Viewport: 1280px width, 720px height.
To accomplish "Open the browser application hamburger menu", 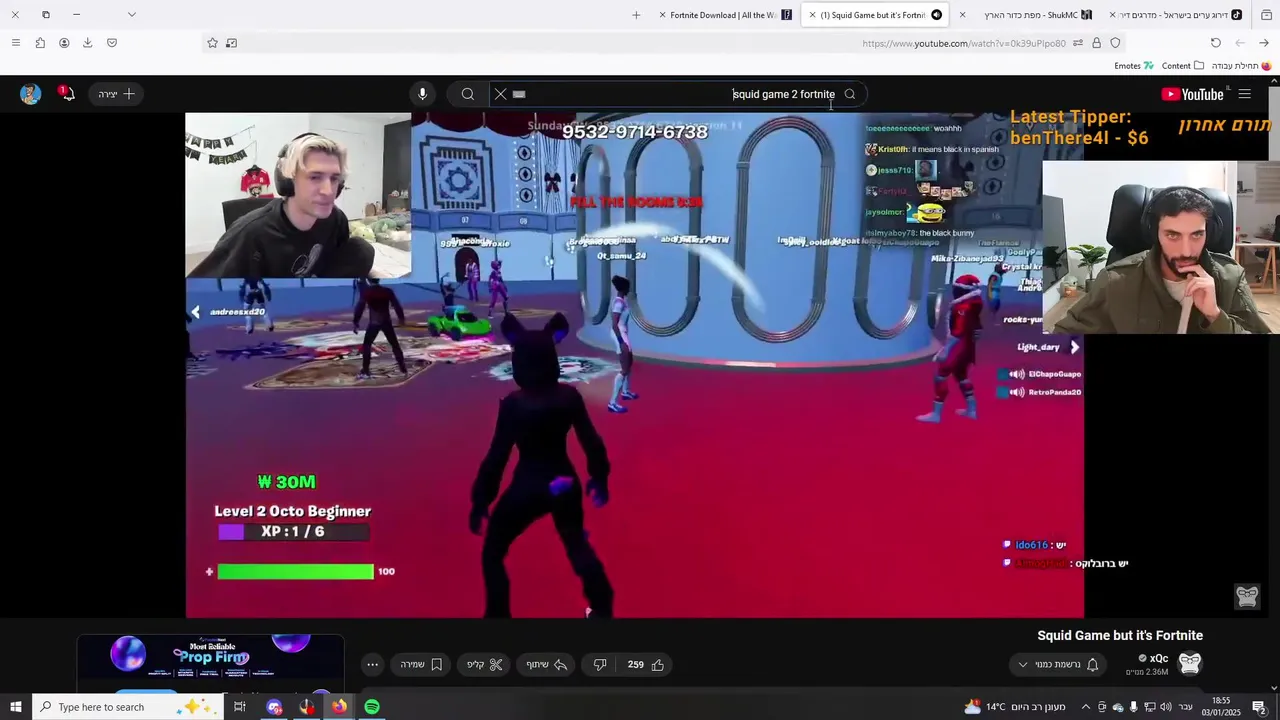I will pyautogui.click(x=16, y=43).
